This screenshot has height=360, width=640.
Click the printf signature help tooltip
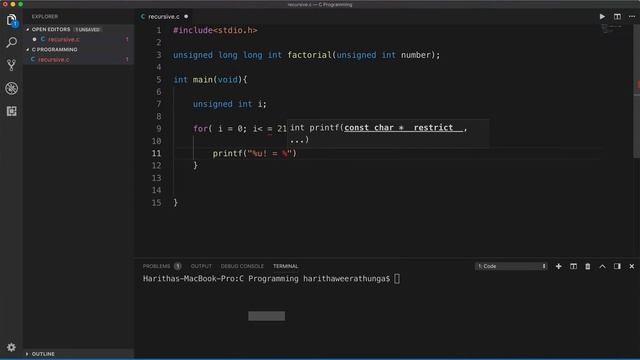point(388,133)
